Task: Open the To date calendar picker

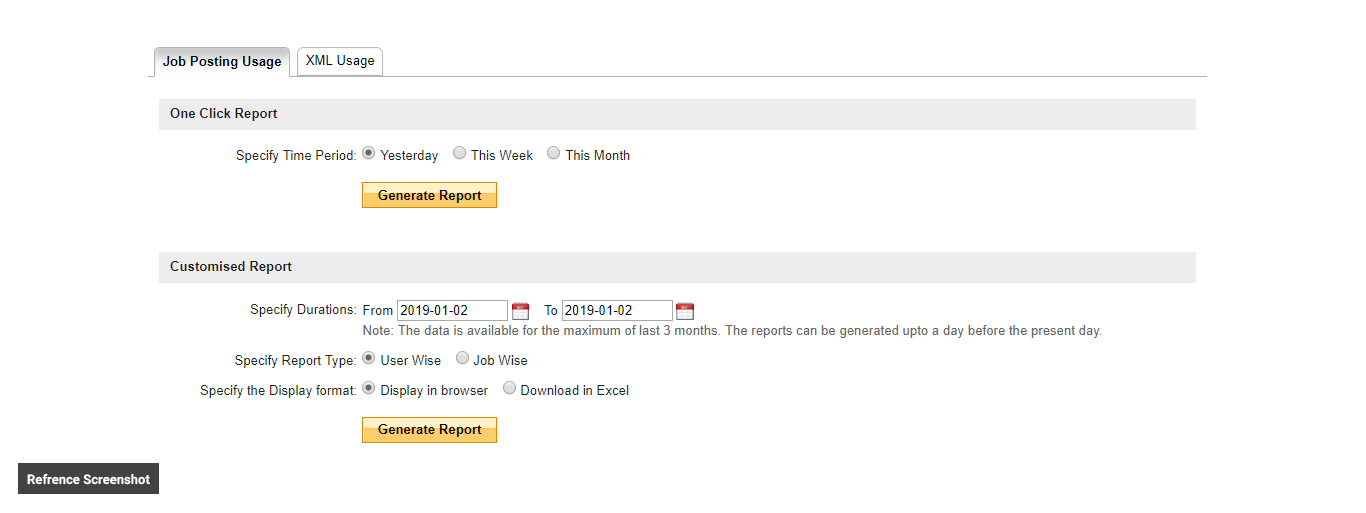Action: [684, 311]
